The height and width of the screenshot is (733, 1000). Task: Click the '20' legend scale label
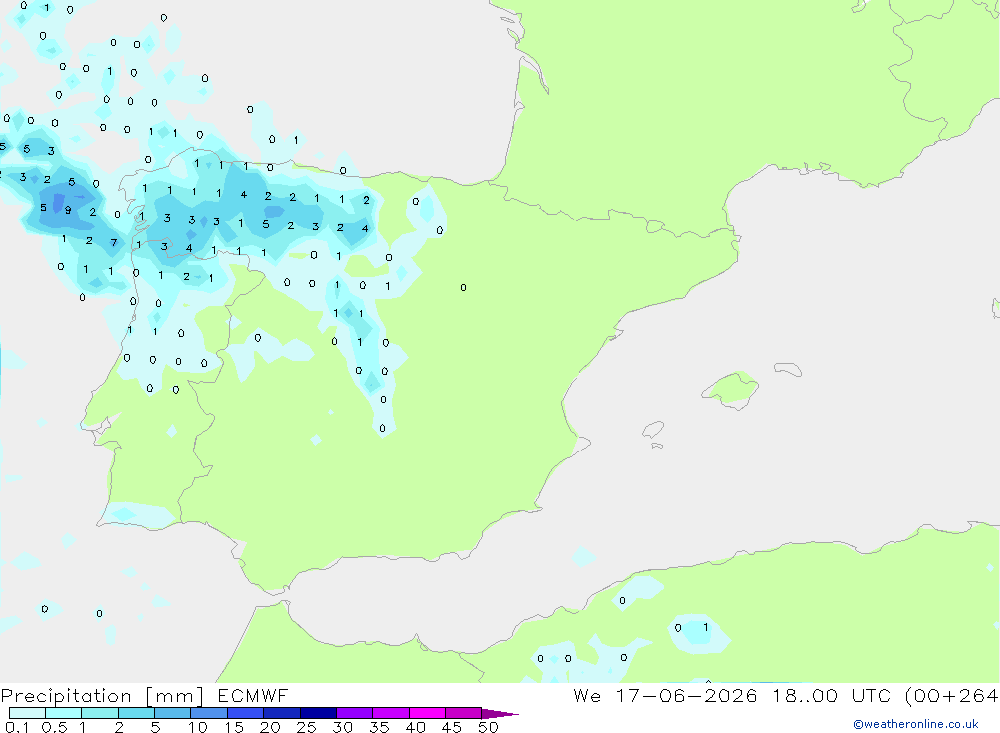270,727
